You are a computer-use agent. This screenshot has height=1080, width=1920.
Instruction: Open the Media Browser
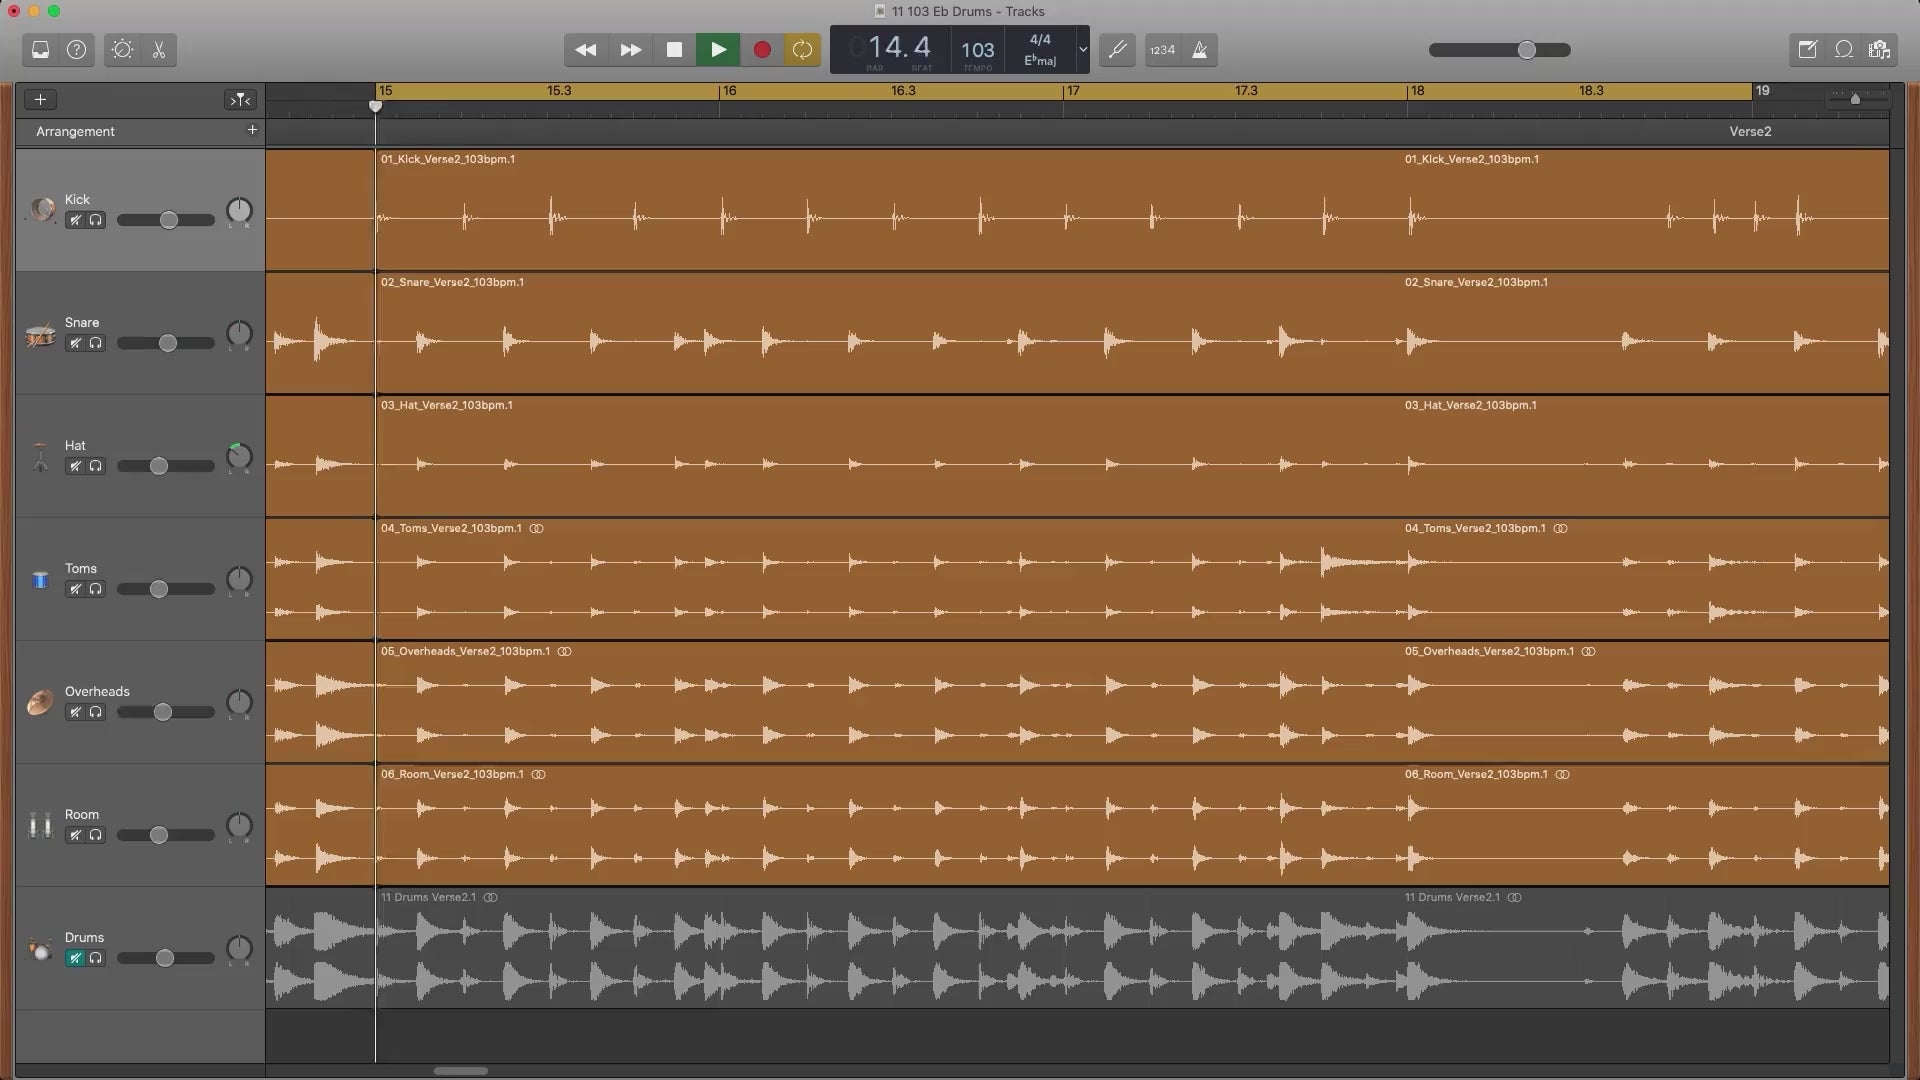click(1880, 50)
